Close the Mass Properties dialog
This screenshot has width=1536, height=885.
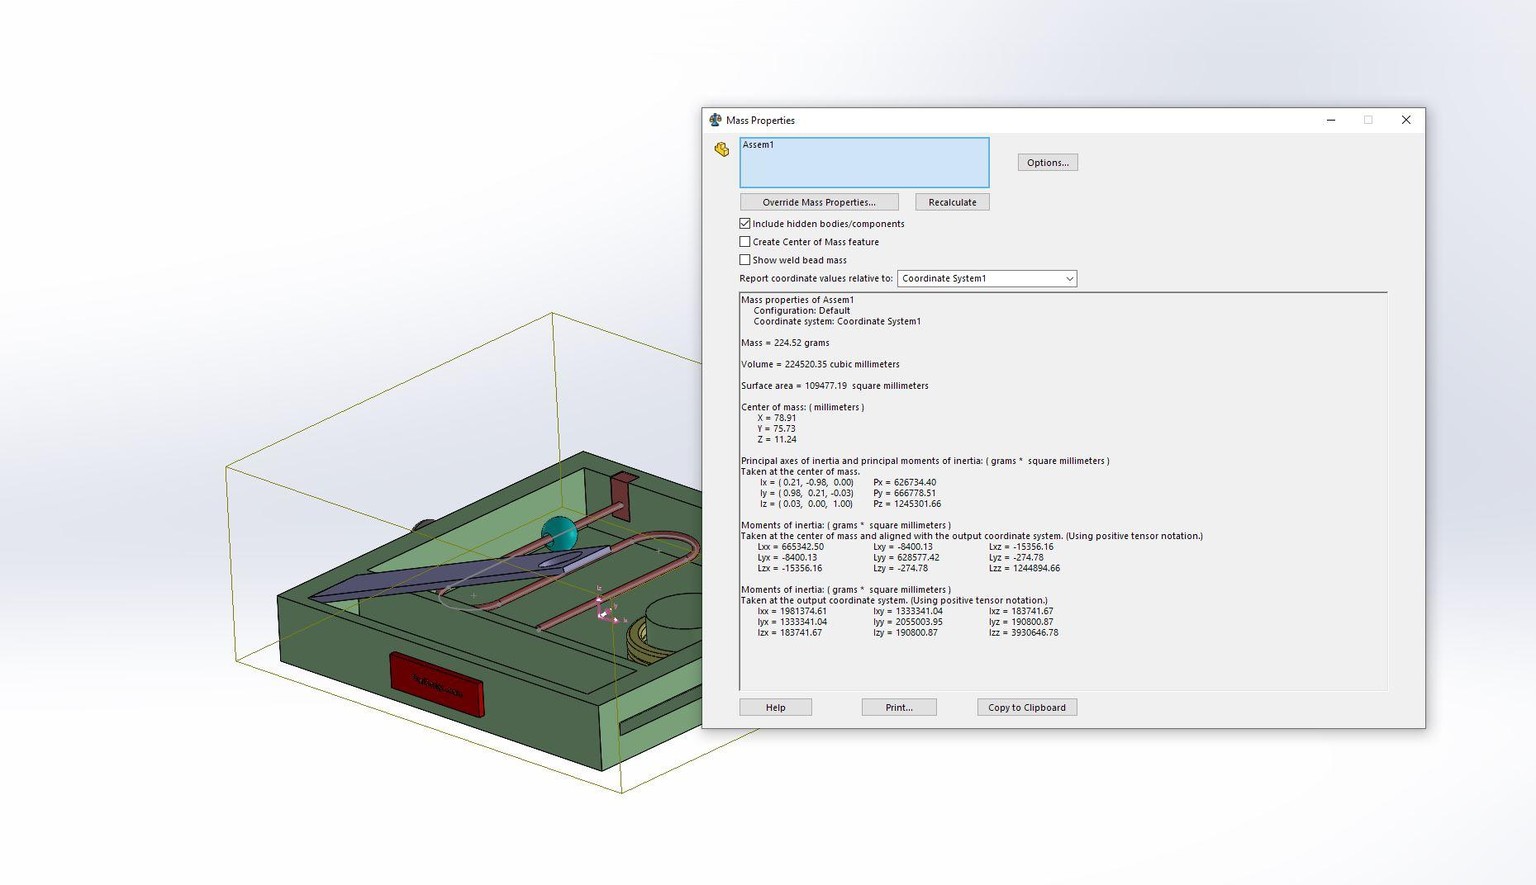[x=1406, y=120]
